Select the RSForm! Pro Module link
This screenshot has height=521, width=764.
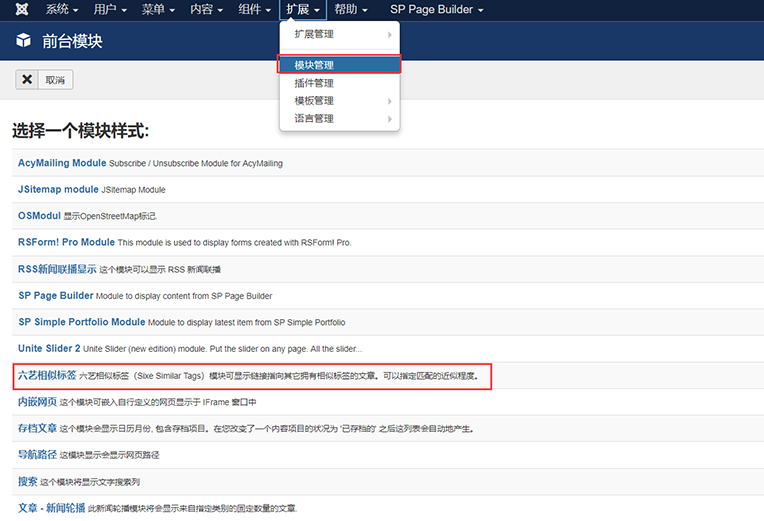click(66, 242)
